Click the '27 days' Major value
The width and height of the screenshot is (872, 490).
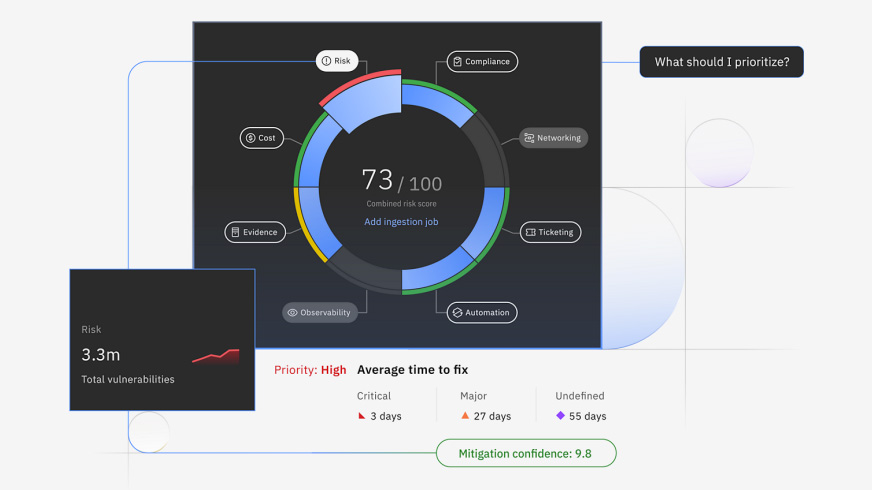point(492,416)
